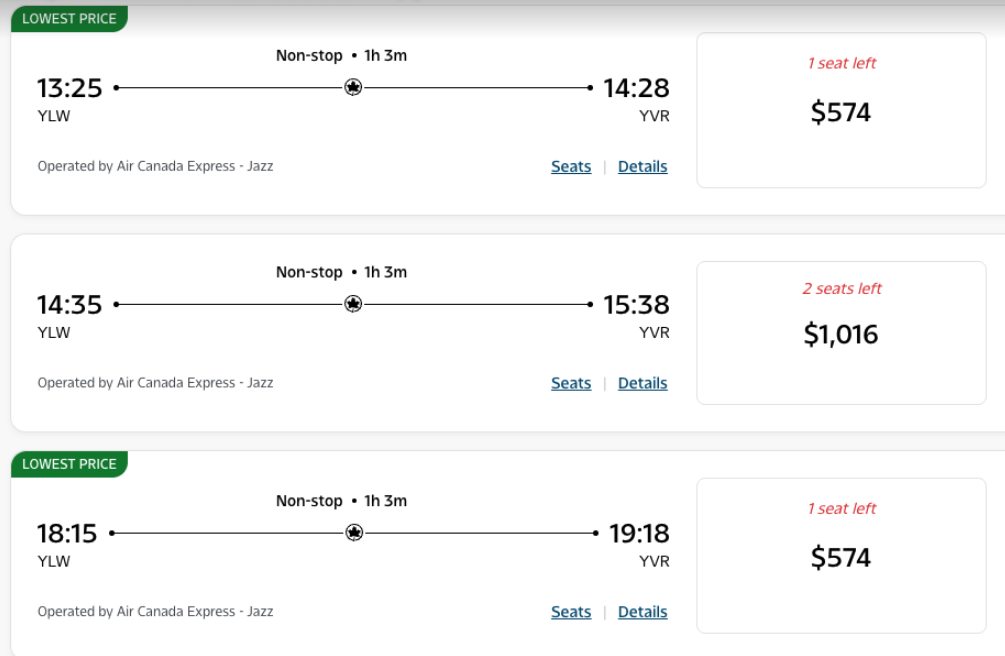Image resolution: width=1005 pixels, height=656 pixels.
Task: Select the $574 fare on the 18:15 flight
Action: pos(840,557)
